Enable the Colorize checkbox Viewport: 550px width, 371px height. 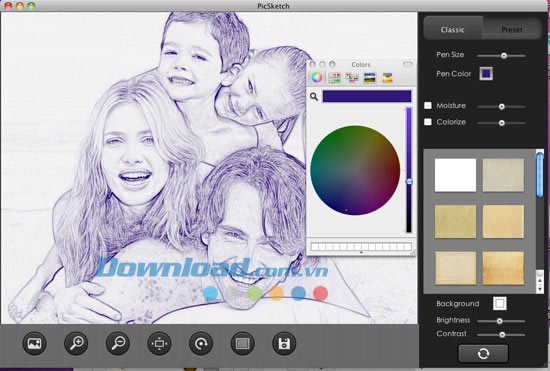428,122
